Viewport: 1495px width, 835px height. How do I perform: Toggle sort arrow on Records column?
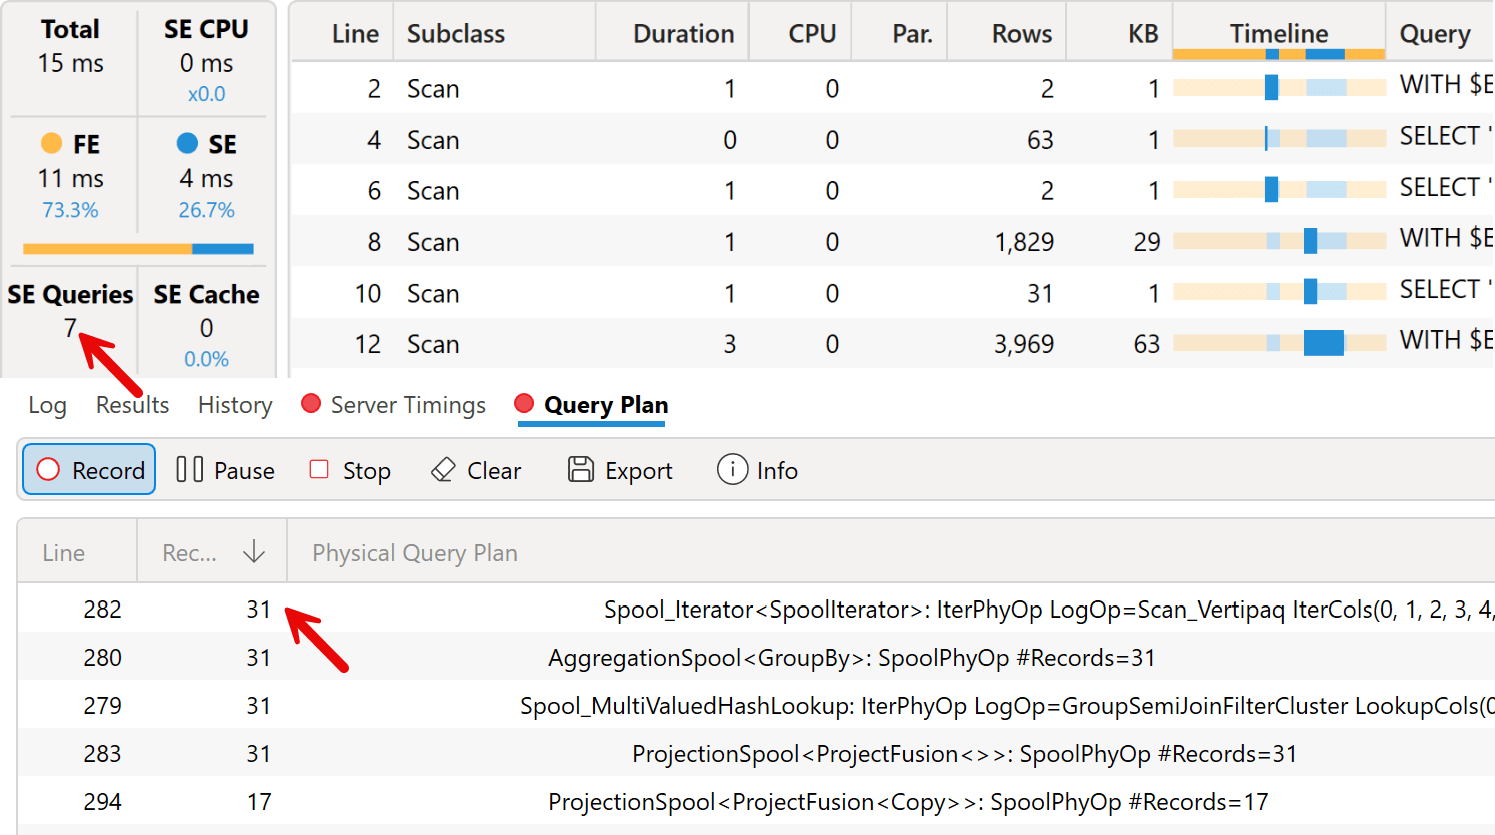pyautogui.click(x=254, y=552)
